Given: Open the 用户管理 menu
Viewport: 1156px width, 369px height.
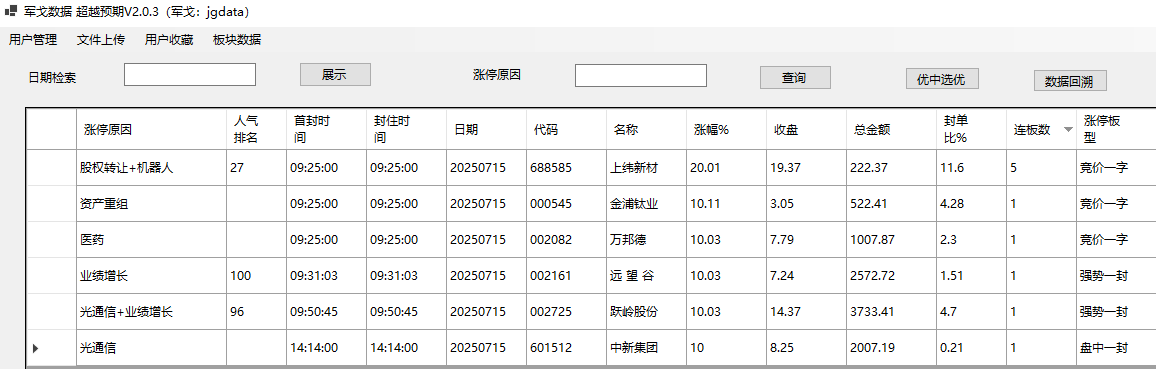Looking at the screenshot, I should tap(32, 41).
